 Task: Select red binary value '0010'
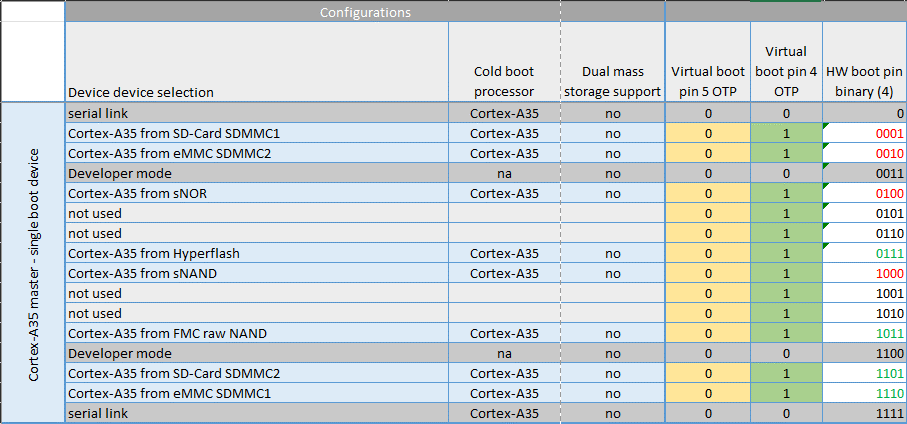(x=864, y=153)
